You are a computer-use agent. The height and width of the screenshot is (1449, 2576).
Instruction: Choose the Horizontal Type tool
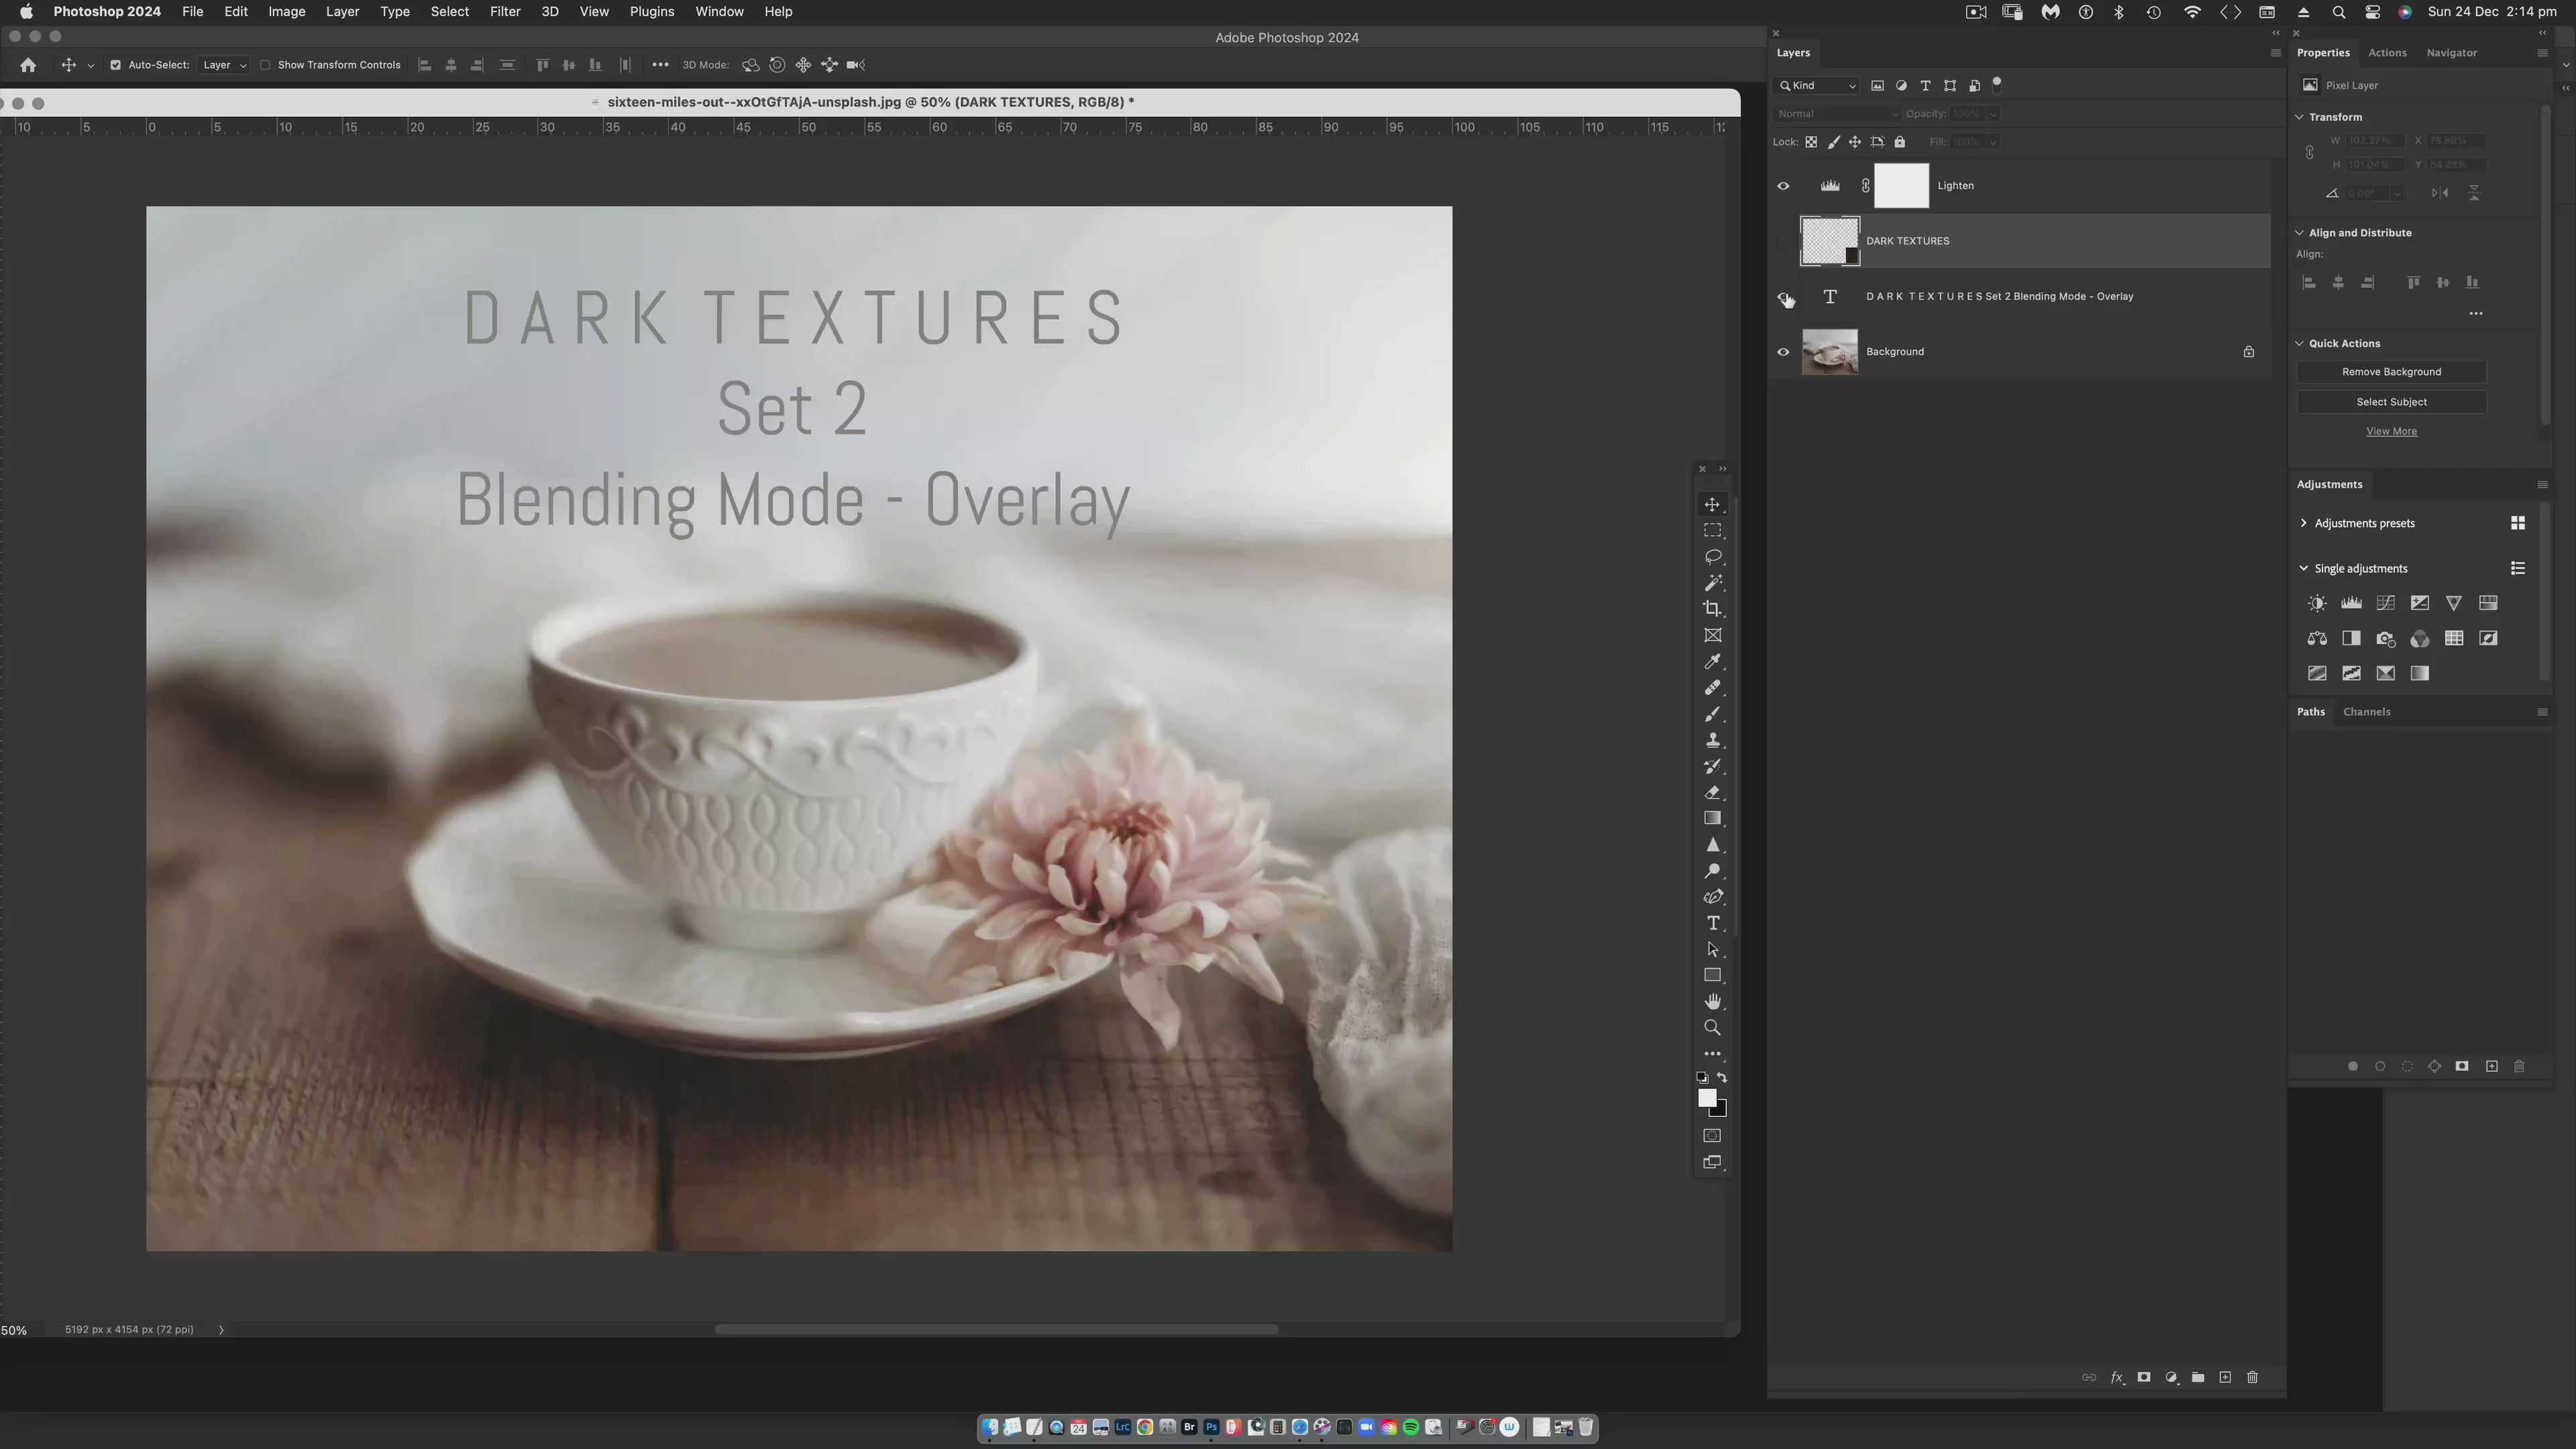tap(1713, 923)
